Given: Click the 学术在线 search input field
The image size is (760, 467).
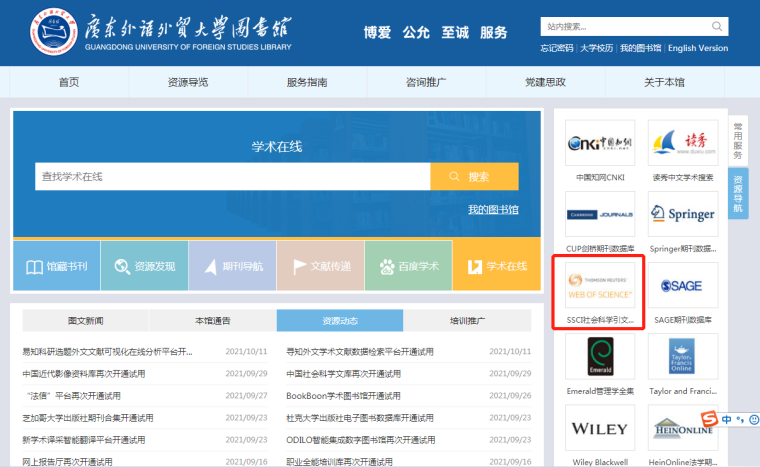Looking at the screenshot, I should [232, 177].
